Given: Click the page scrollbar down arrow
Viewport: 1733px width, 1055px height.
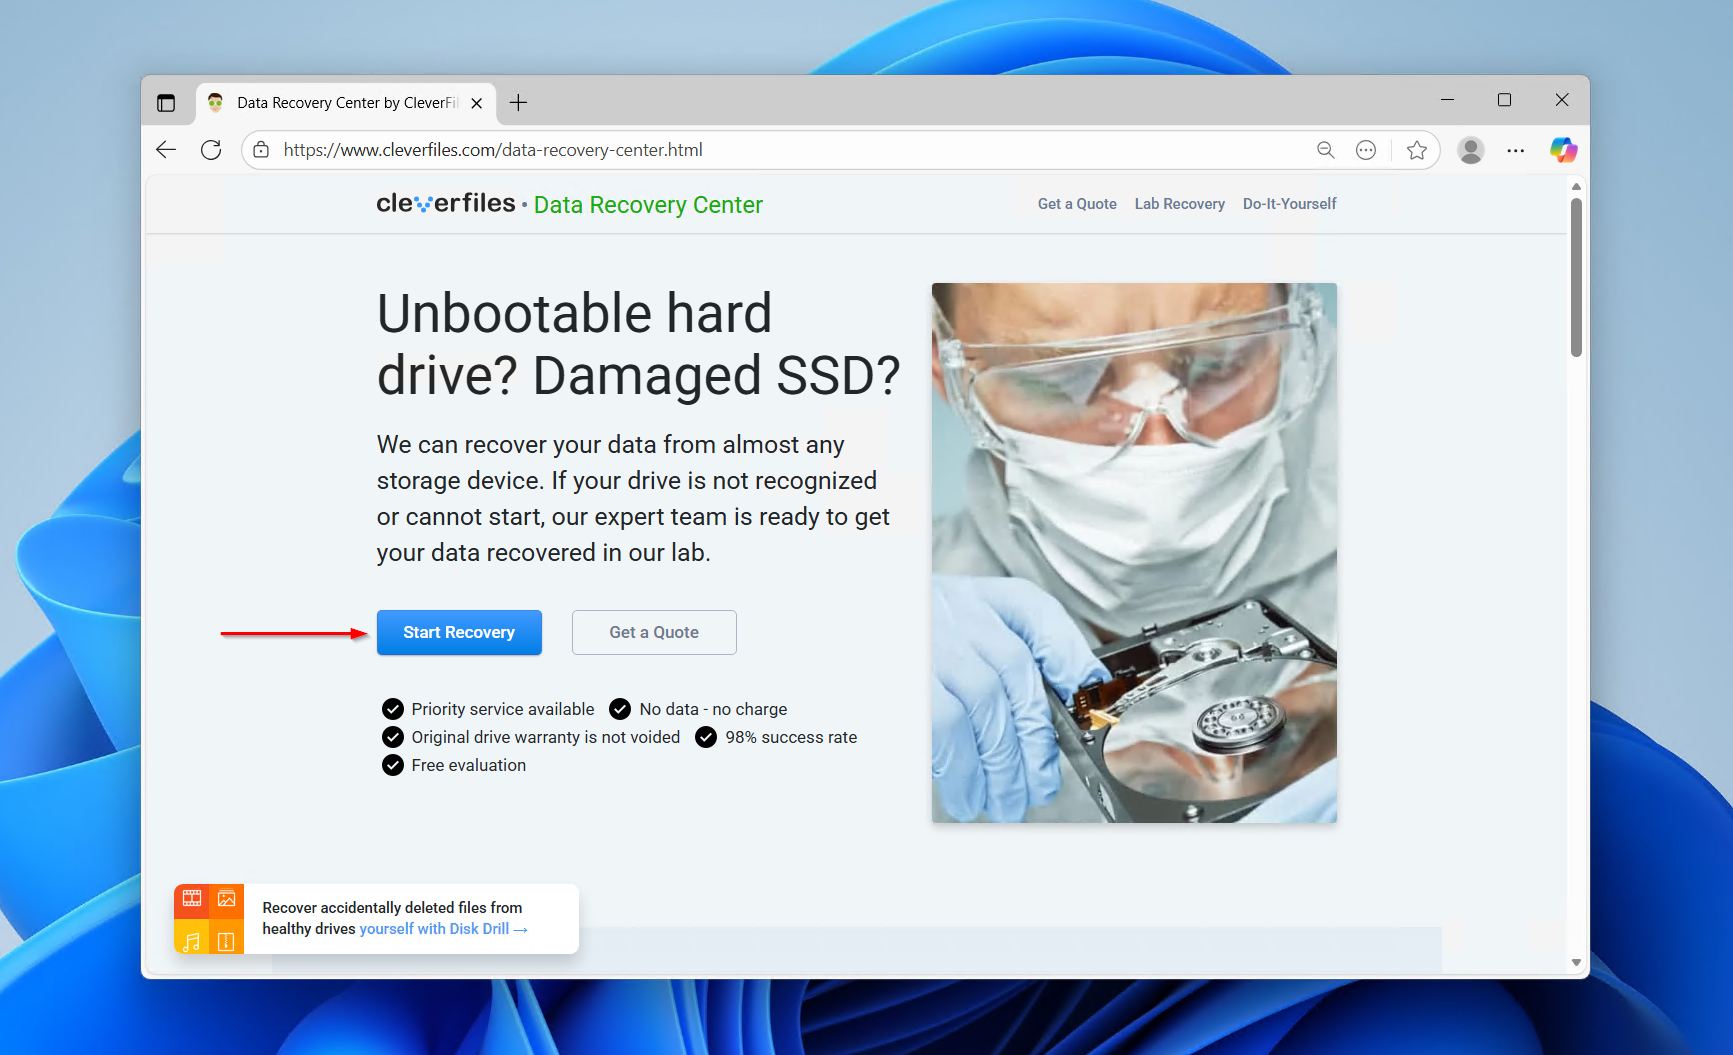Looking at the screenshot, I should (1576, 962).
